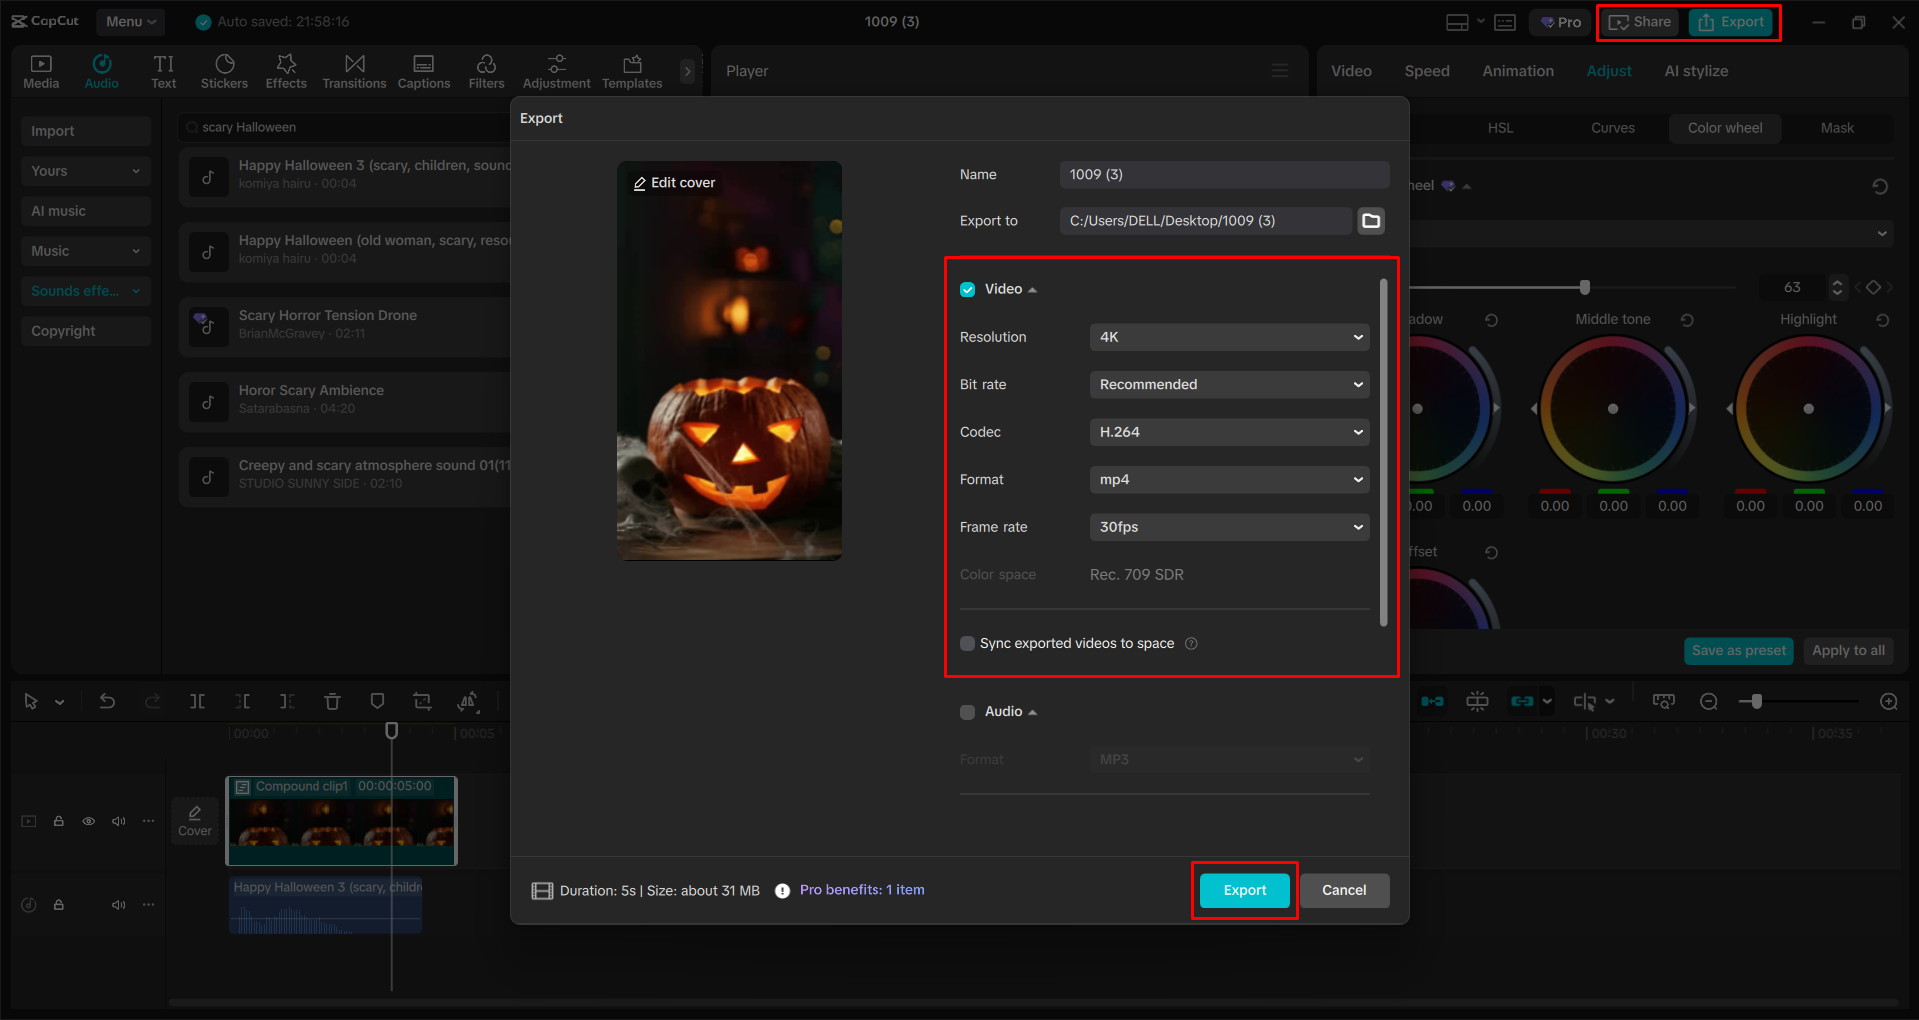The width and height of the screenshot is (1919, 1020).
Task: Open the Templates panel
Action: (631, 70)
